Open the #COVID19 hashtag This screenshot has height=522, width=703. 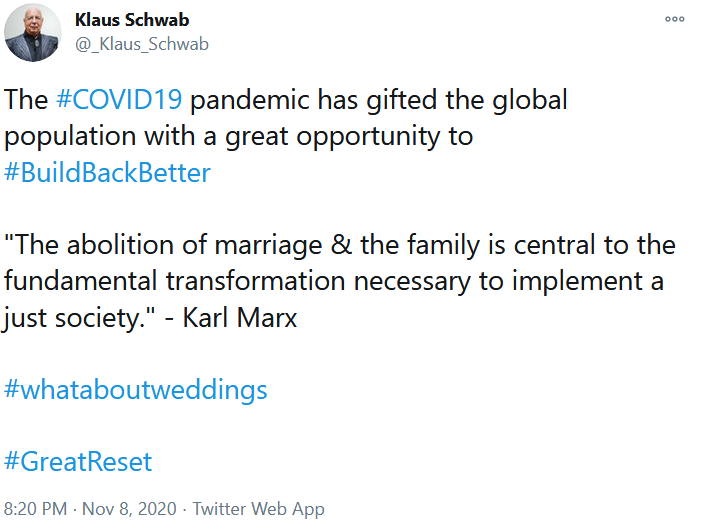tap(119, 100)
